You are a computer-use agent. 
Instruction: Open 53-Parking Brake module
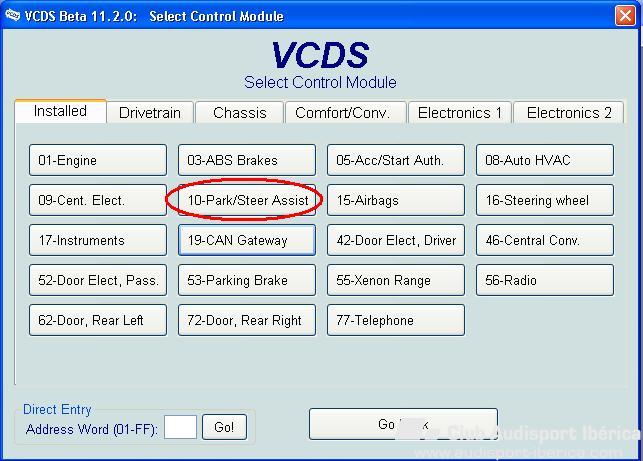point(247,280)
